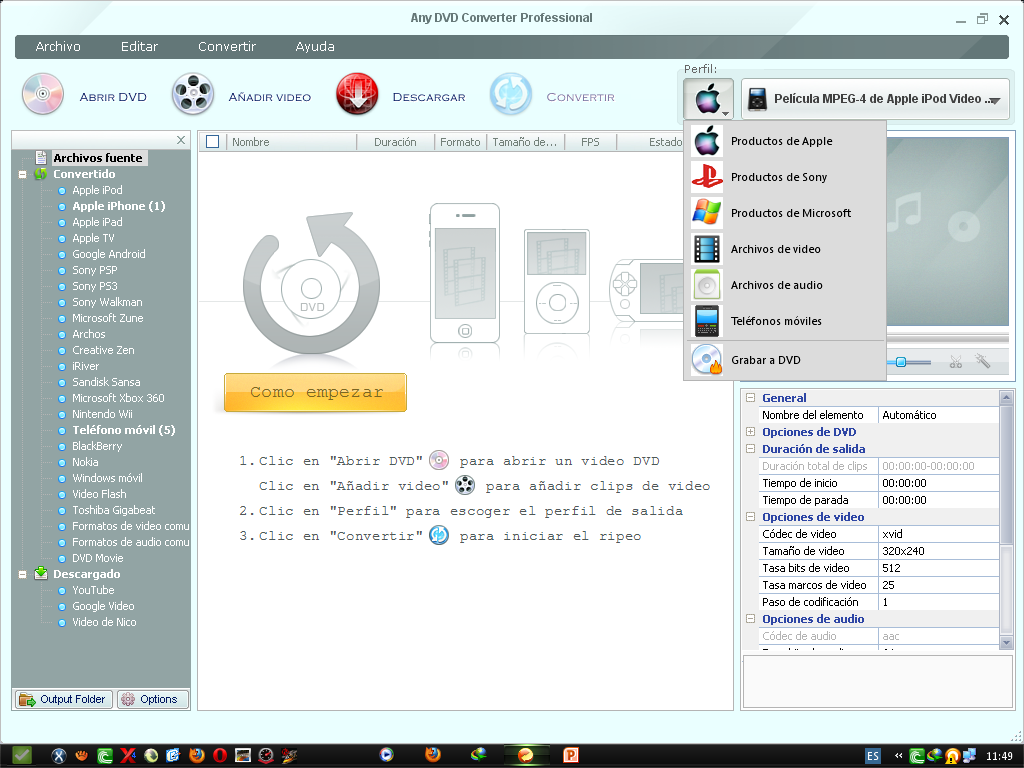Open the Convertir menu

click(227, 46)
